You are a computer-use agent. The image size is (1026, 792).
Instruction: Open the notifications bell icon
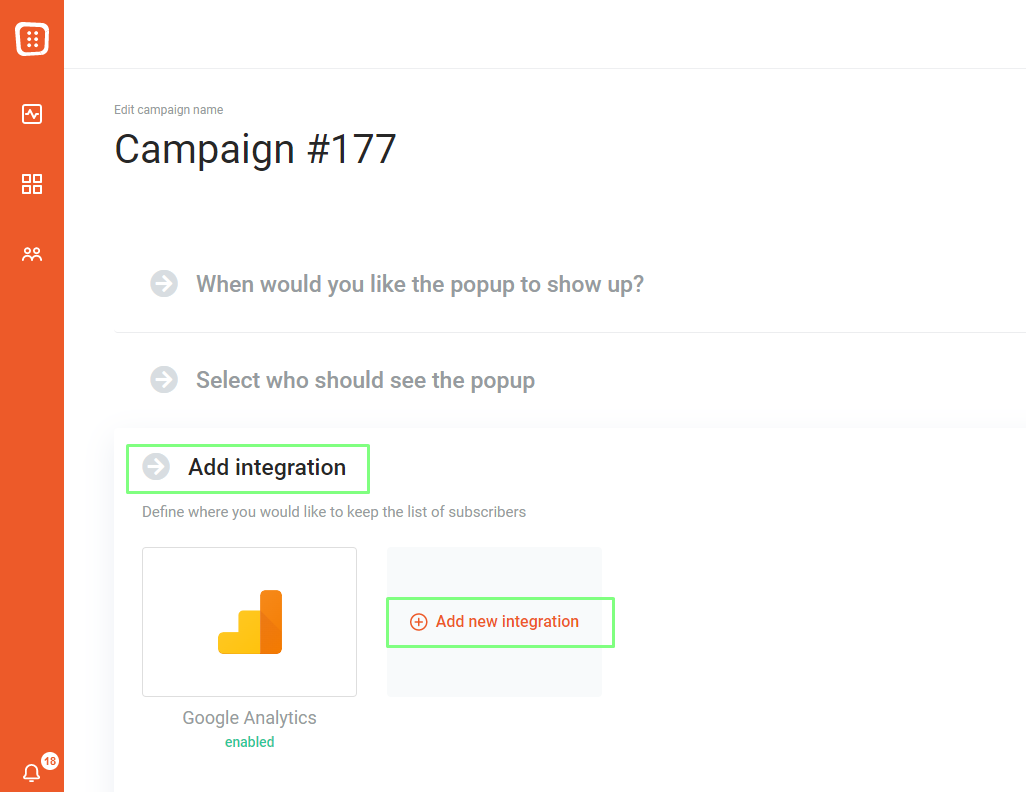(31, 773)
